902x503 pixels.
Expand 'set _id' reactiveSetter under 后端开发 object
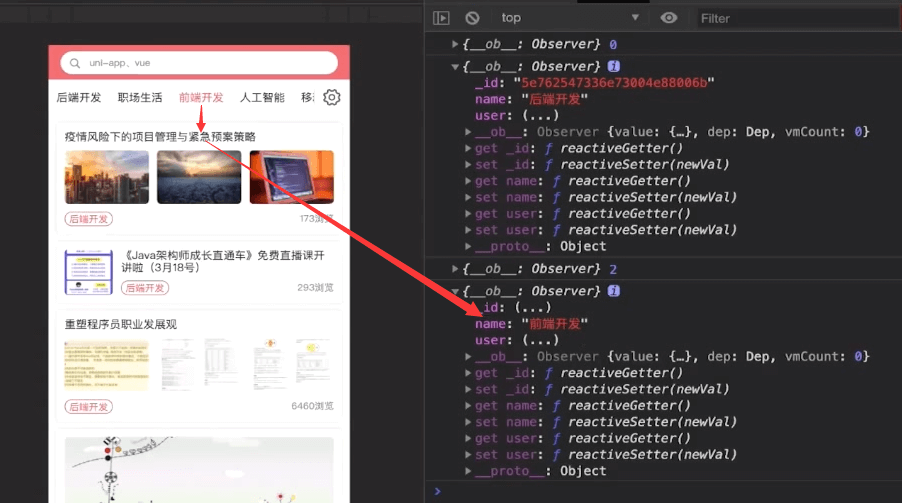coord(468,165)
